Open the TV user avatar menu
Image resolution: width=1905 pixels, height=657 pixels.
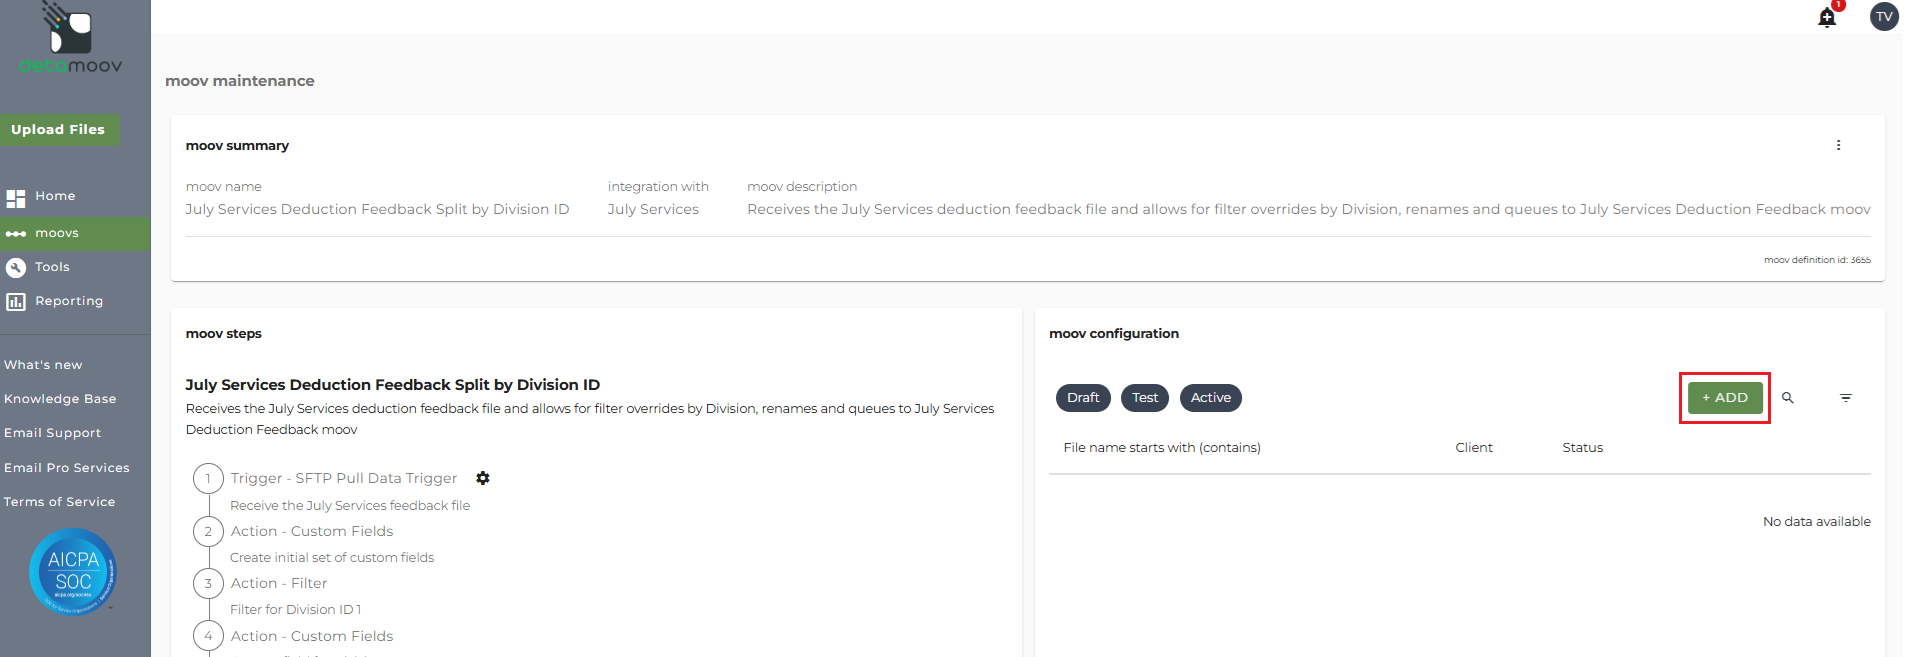(1884, 16)
